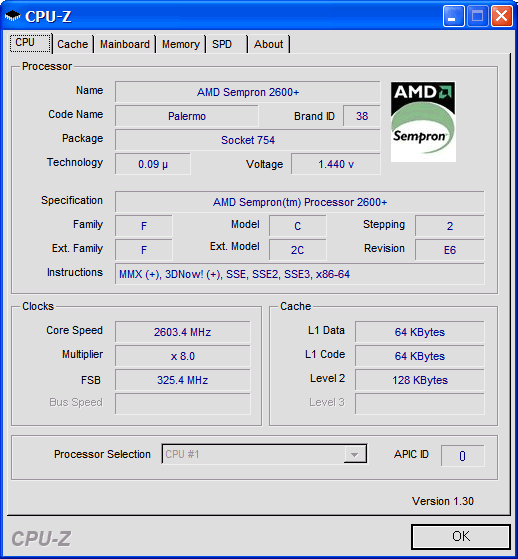This screenshot has width=518, height=559.
Task: Minimize the CPU-Z window
Action: coord(453,16)
